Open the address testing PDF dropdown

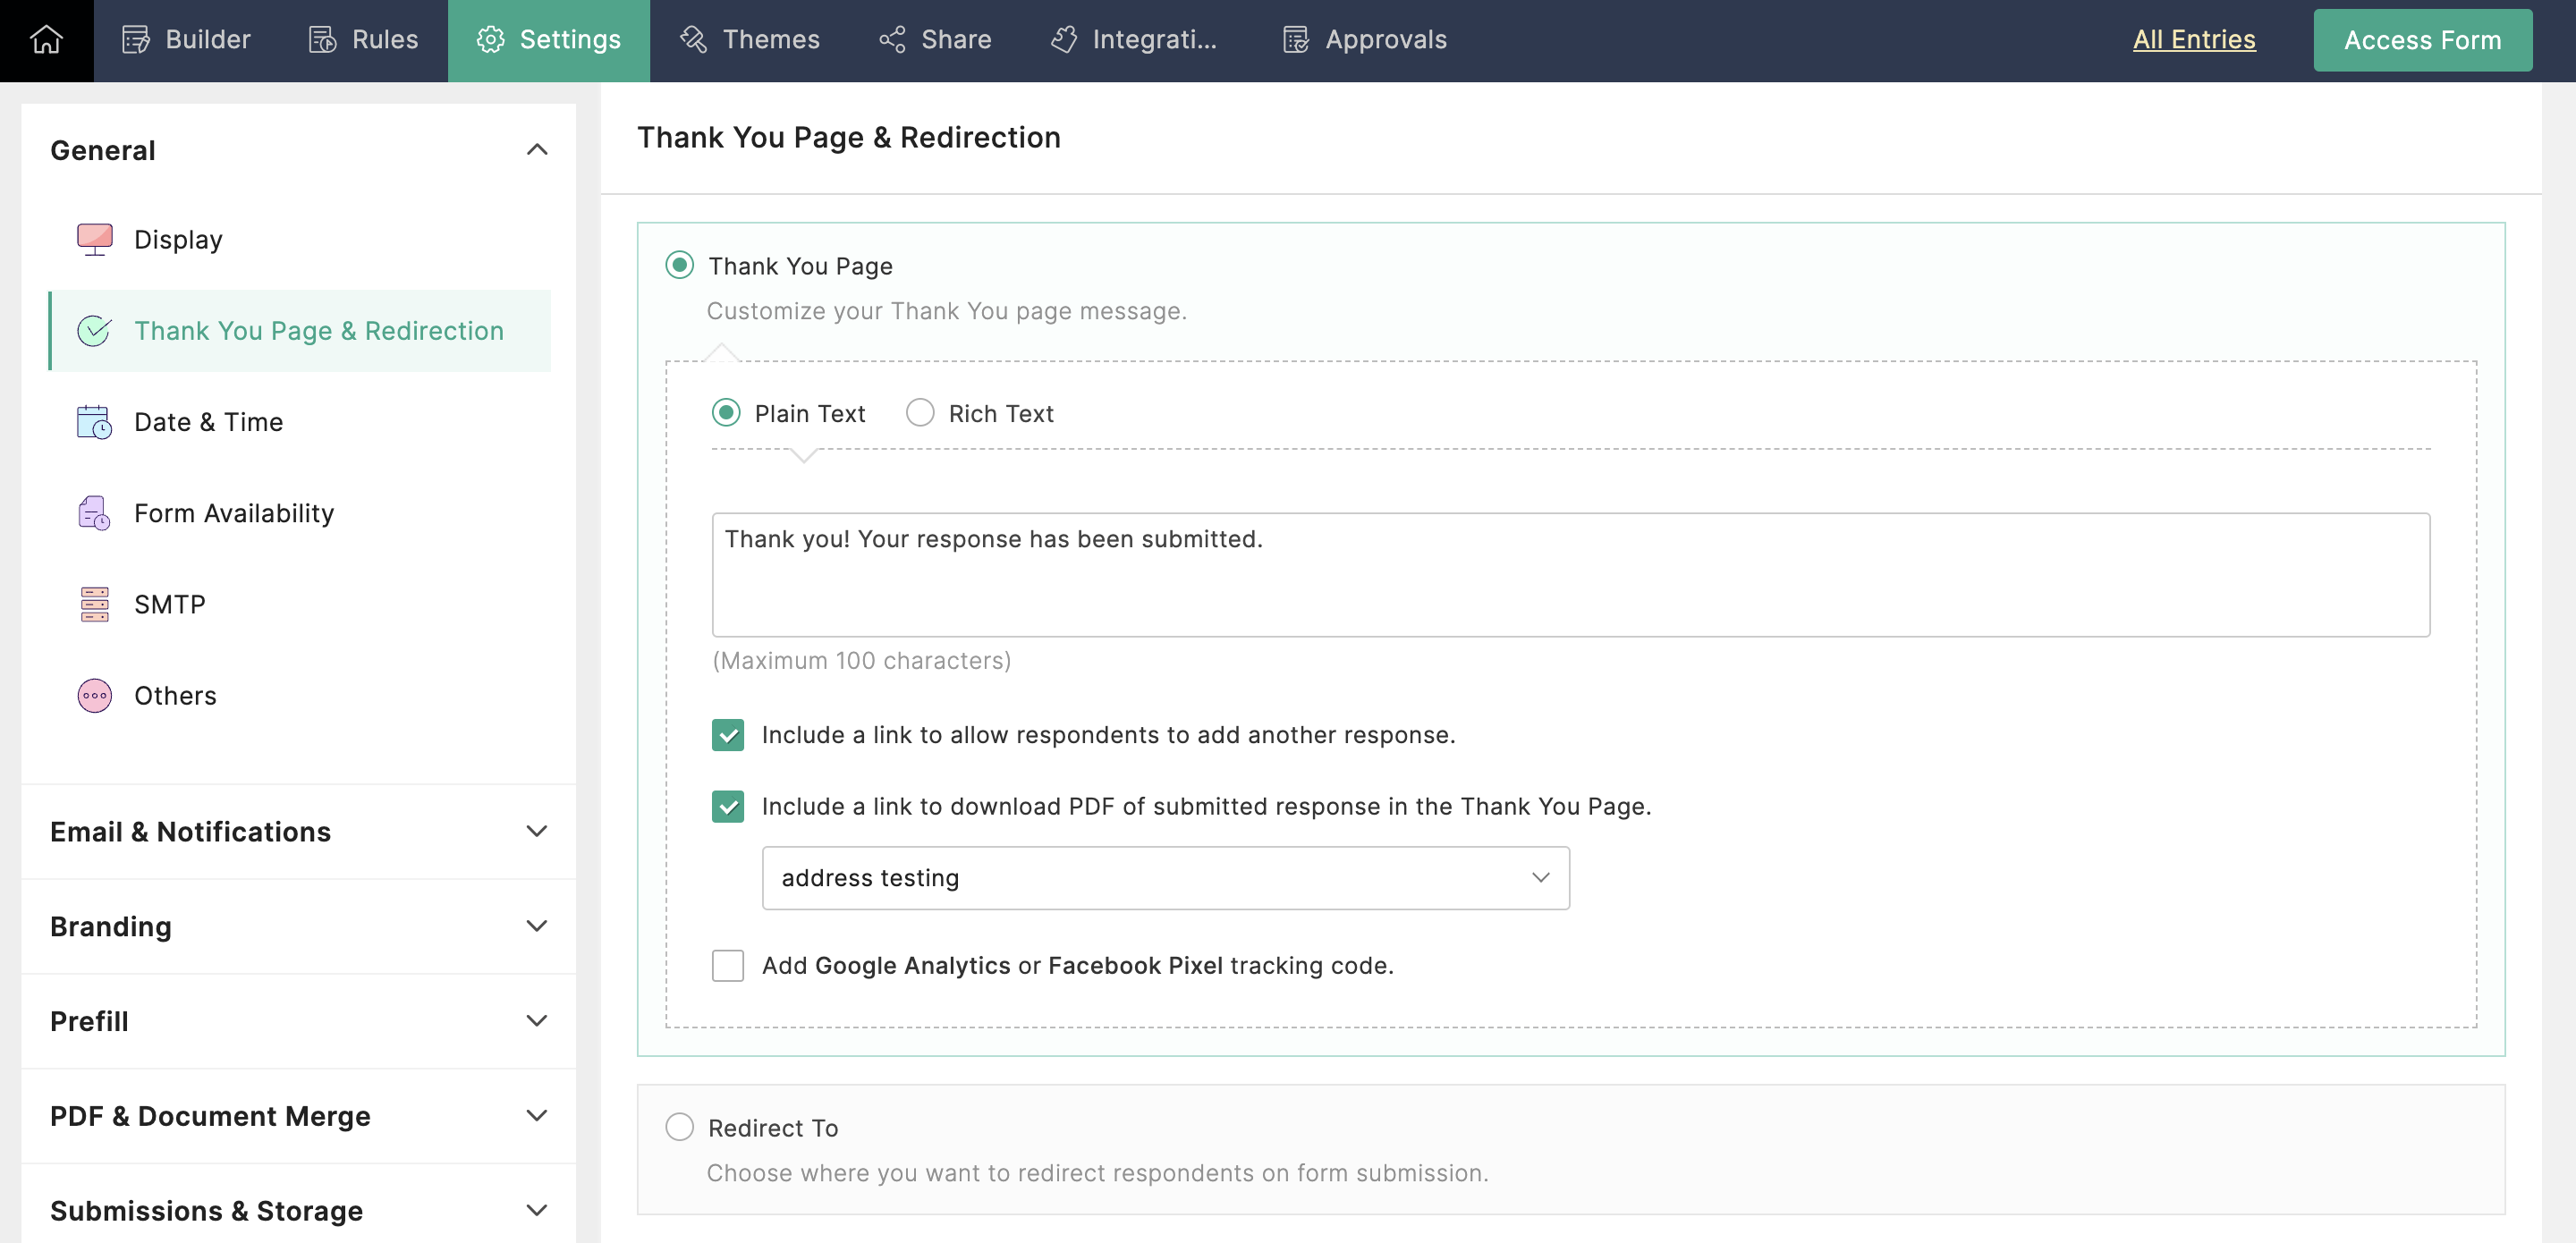(x=1165, y=878)
